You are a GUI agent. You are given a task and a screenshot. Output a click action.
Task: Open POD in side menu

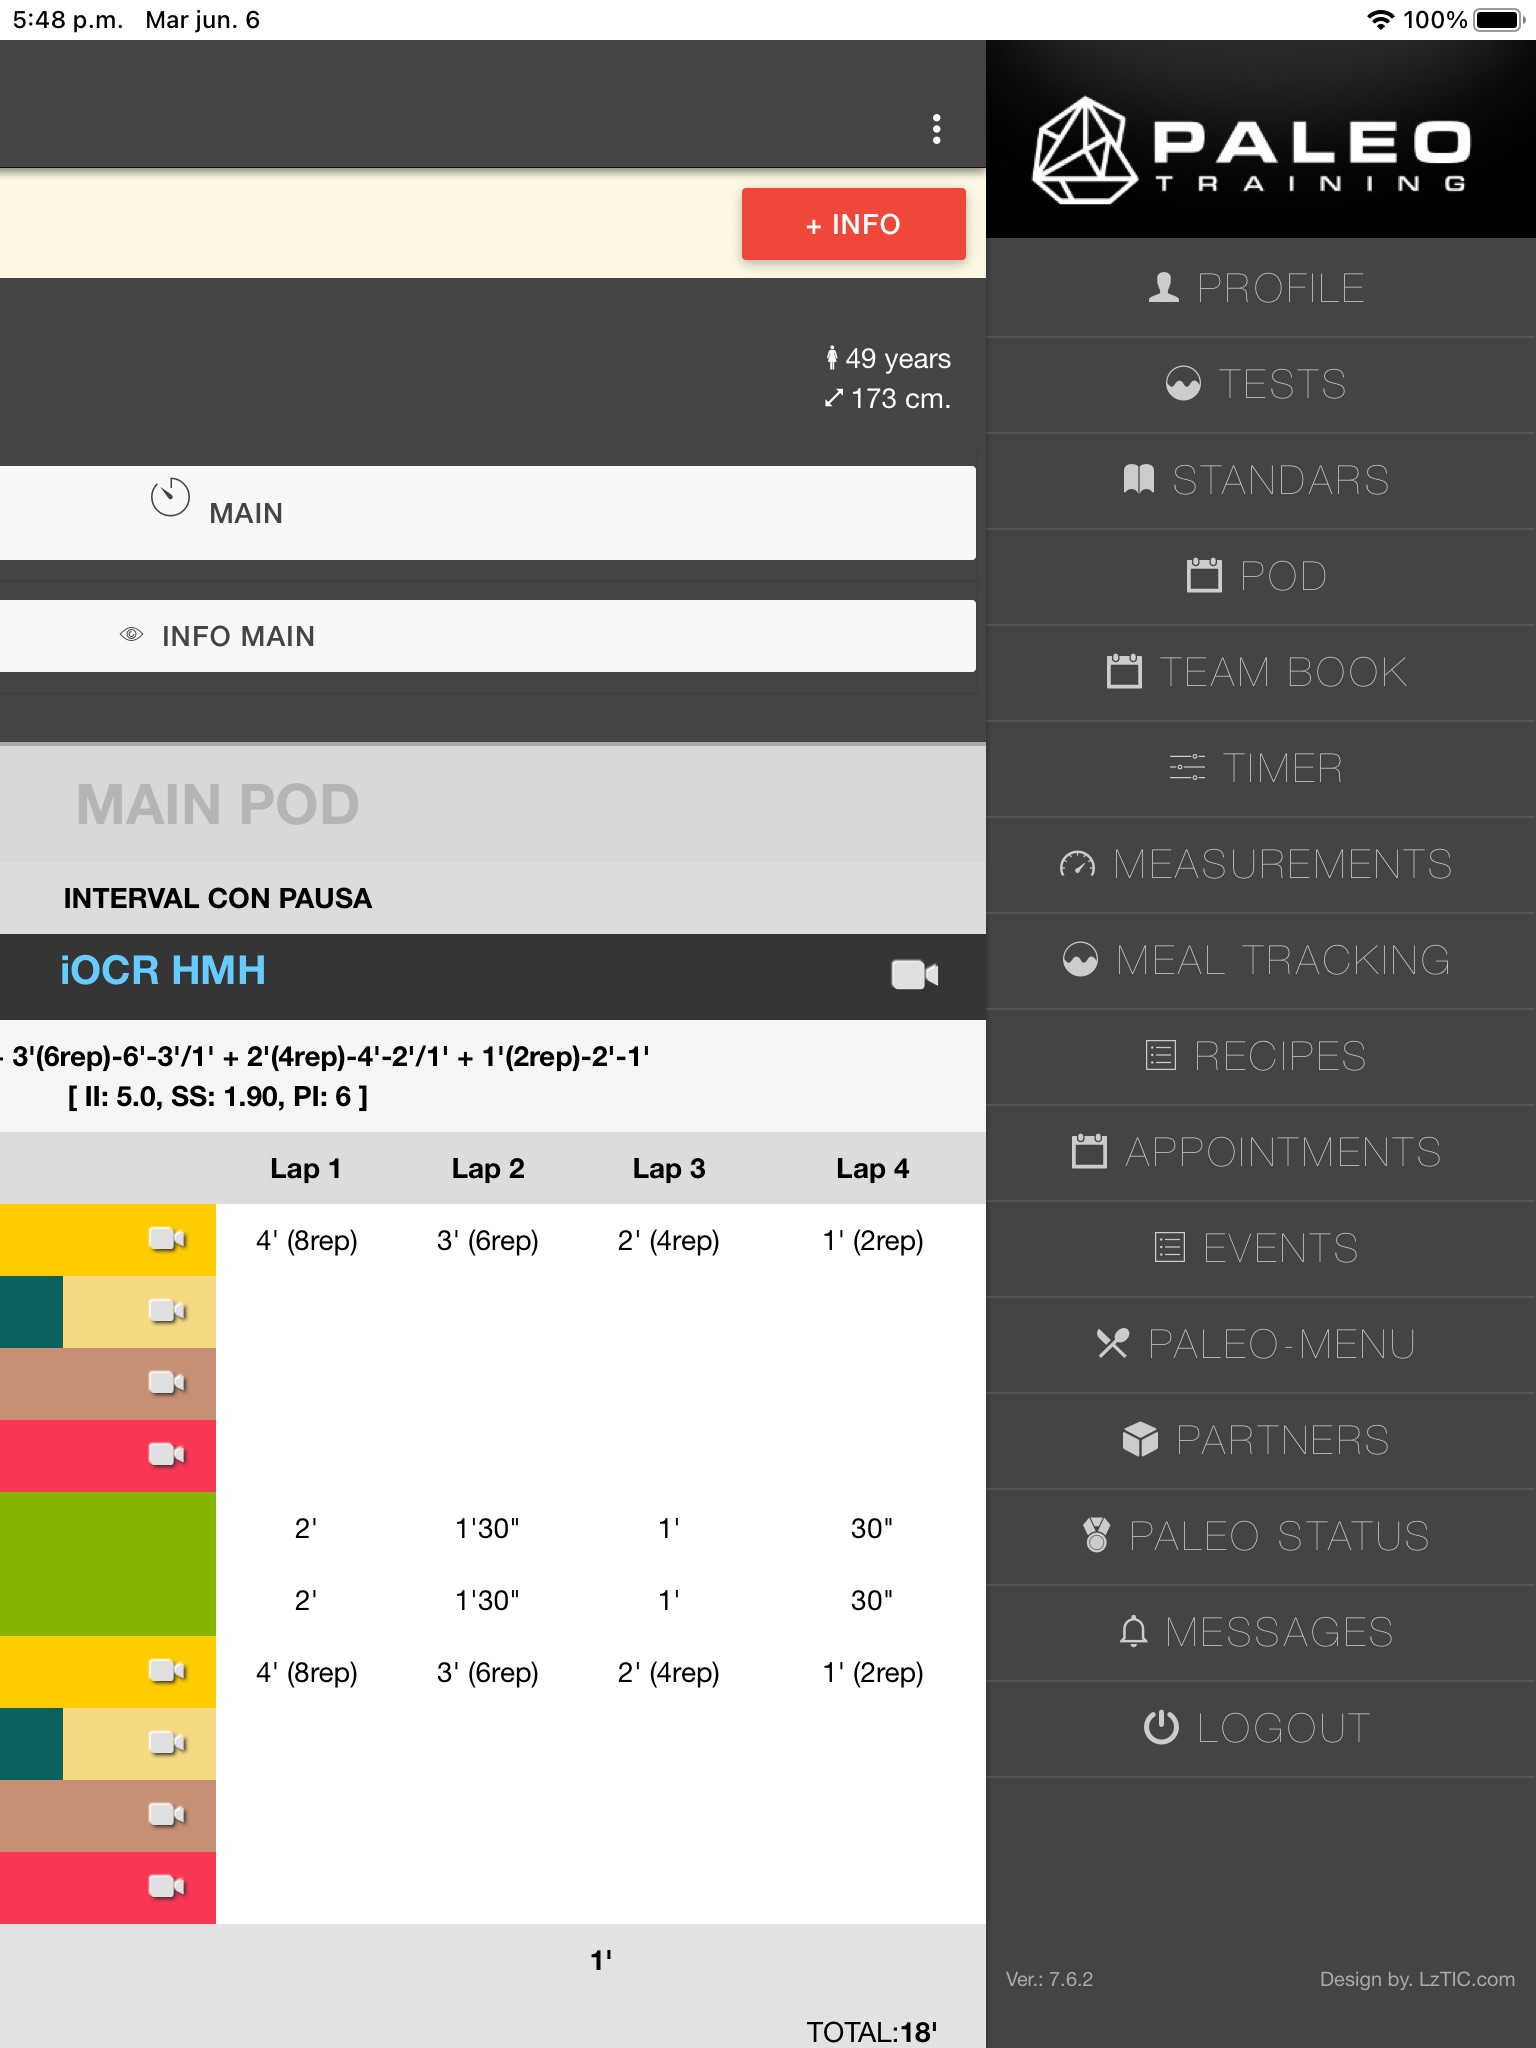pos(1261,576)
